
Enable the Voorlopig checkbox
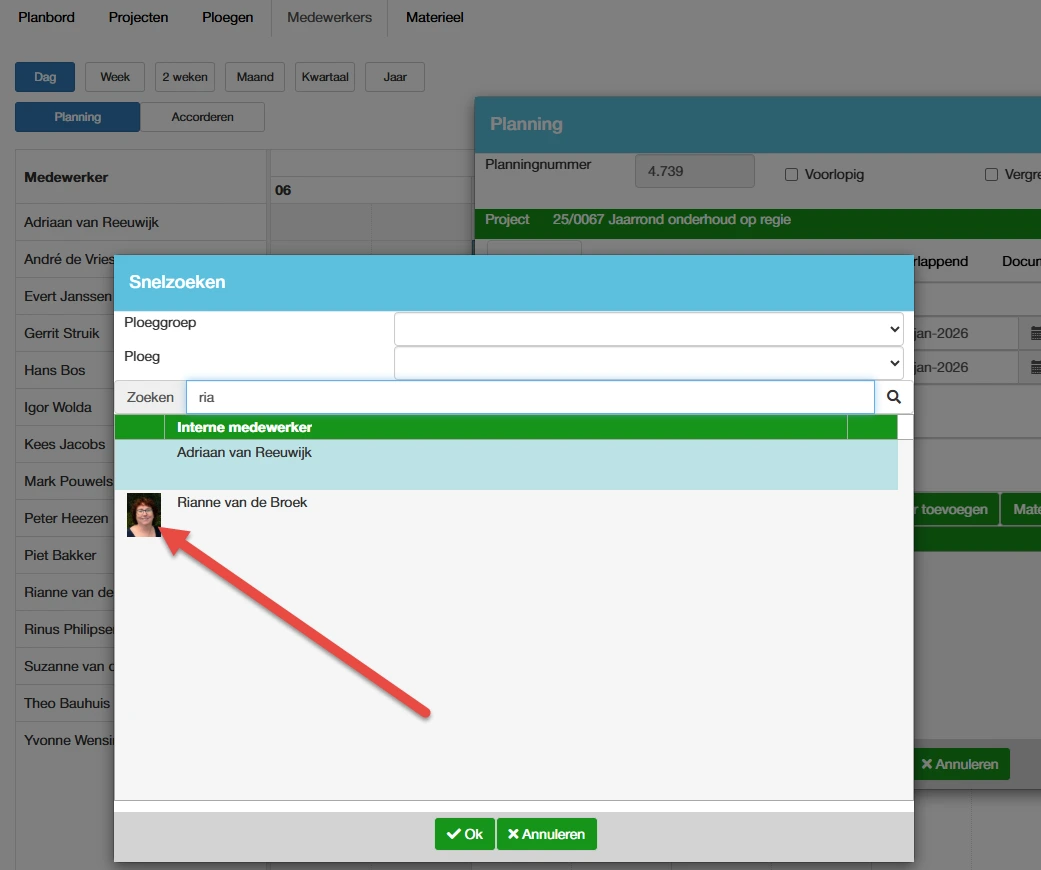(x=791, y=174)
